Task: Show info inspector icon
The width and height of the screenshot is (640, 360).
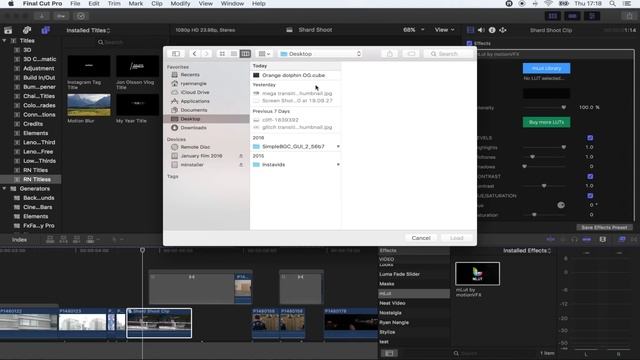Action: 492,30
